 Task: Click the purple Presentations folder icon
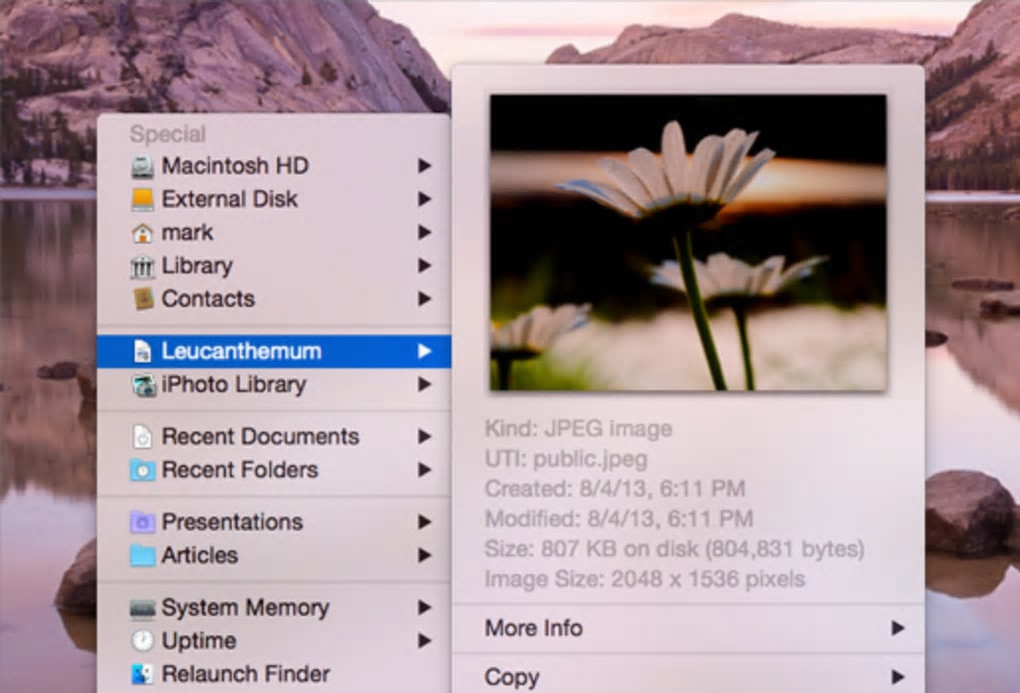point(142,522)
